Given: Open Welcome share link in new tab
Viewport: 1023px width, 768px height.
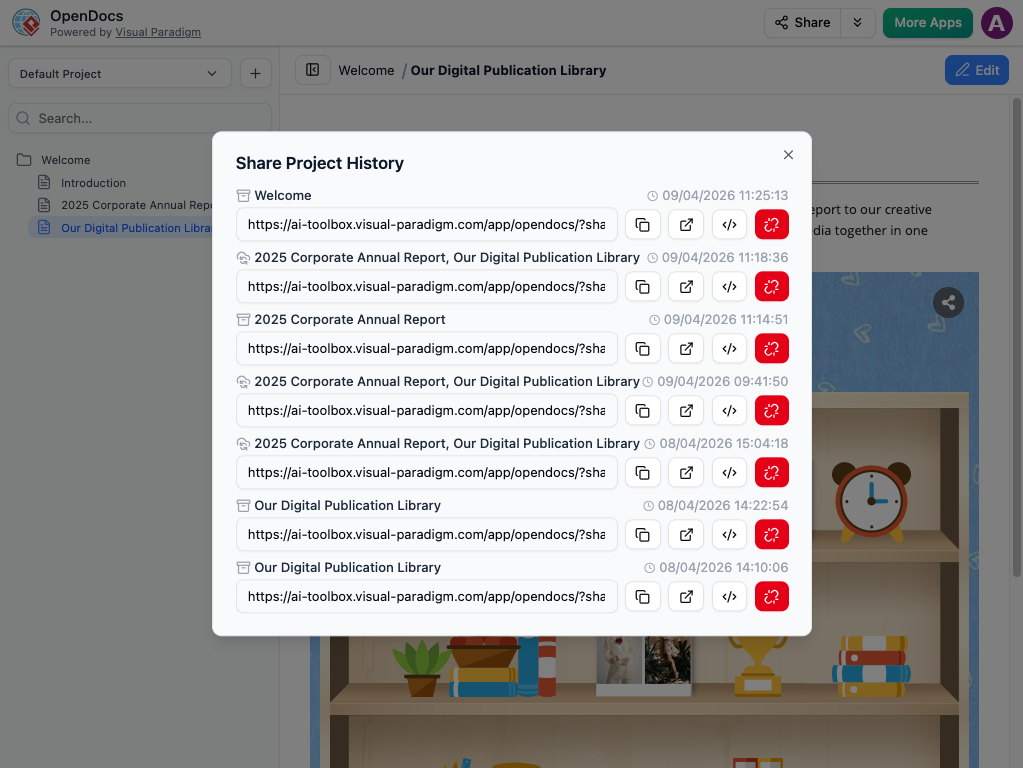Looking at the screenshot, I should click(x=686, y=225).
